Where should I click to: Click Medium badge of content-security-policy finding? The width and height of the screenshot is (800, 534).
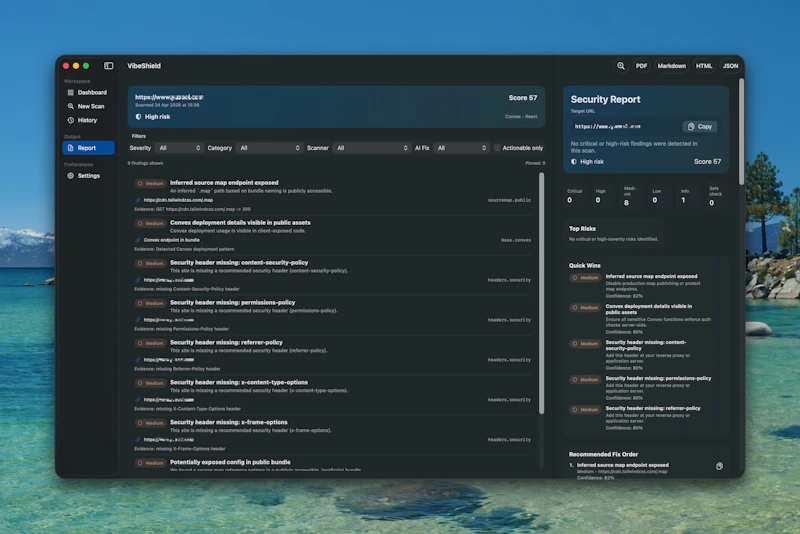point(151,263)
